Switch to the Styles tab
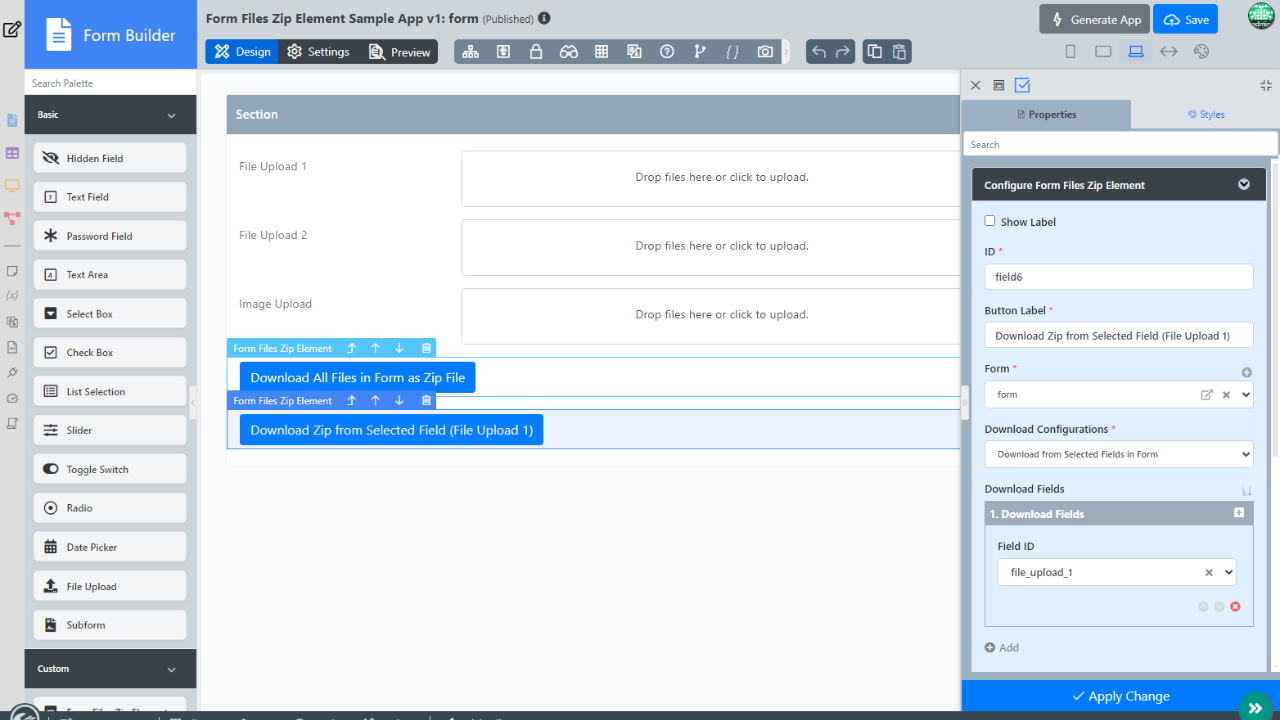This screenshot has height=720, width=1280. [x=1205, y=115]
